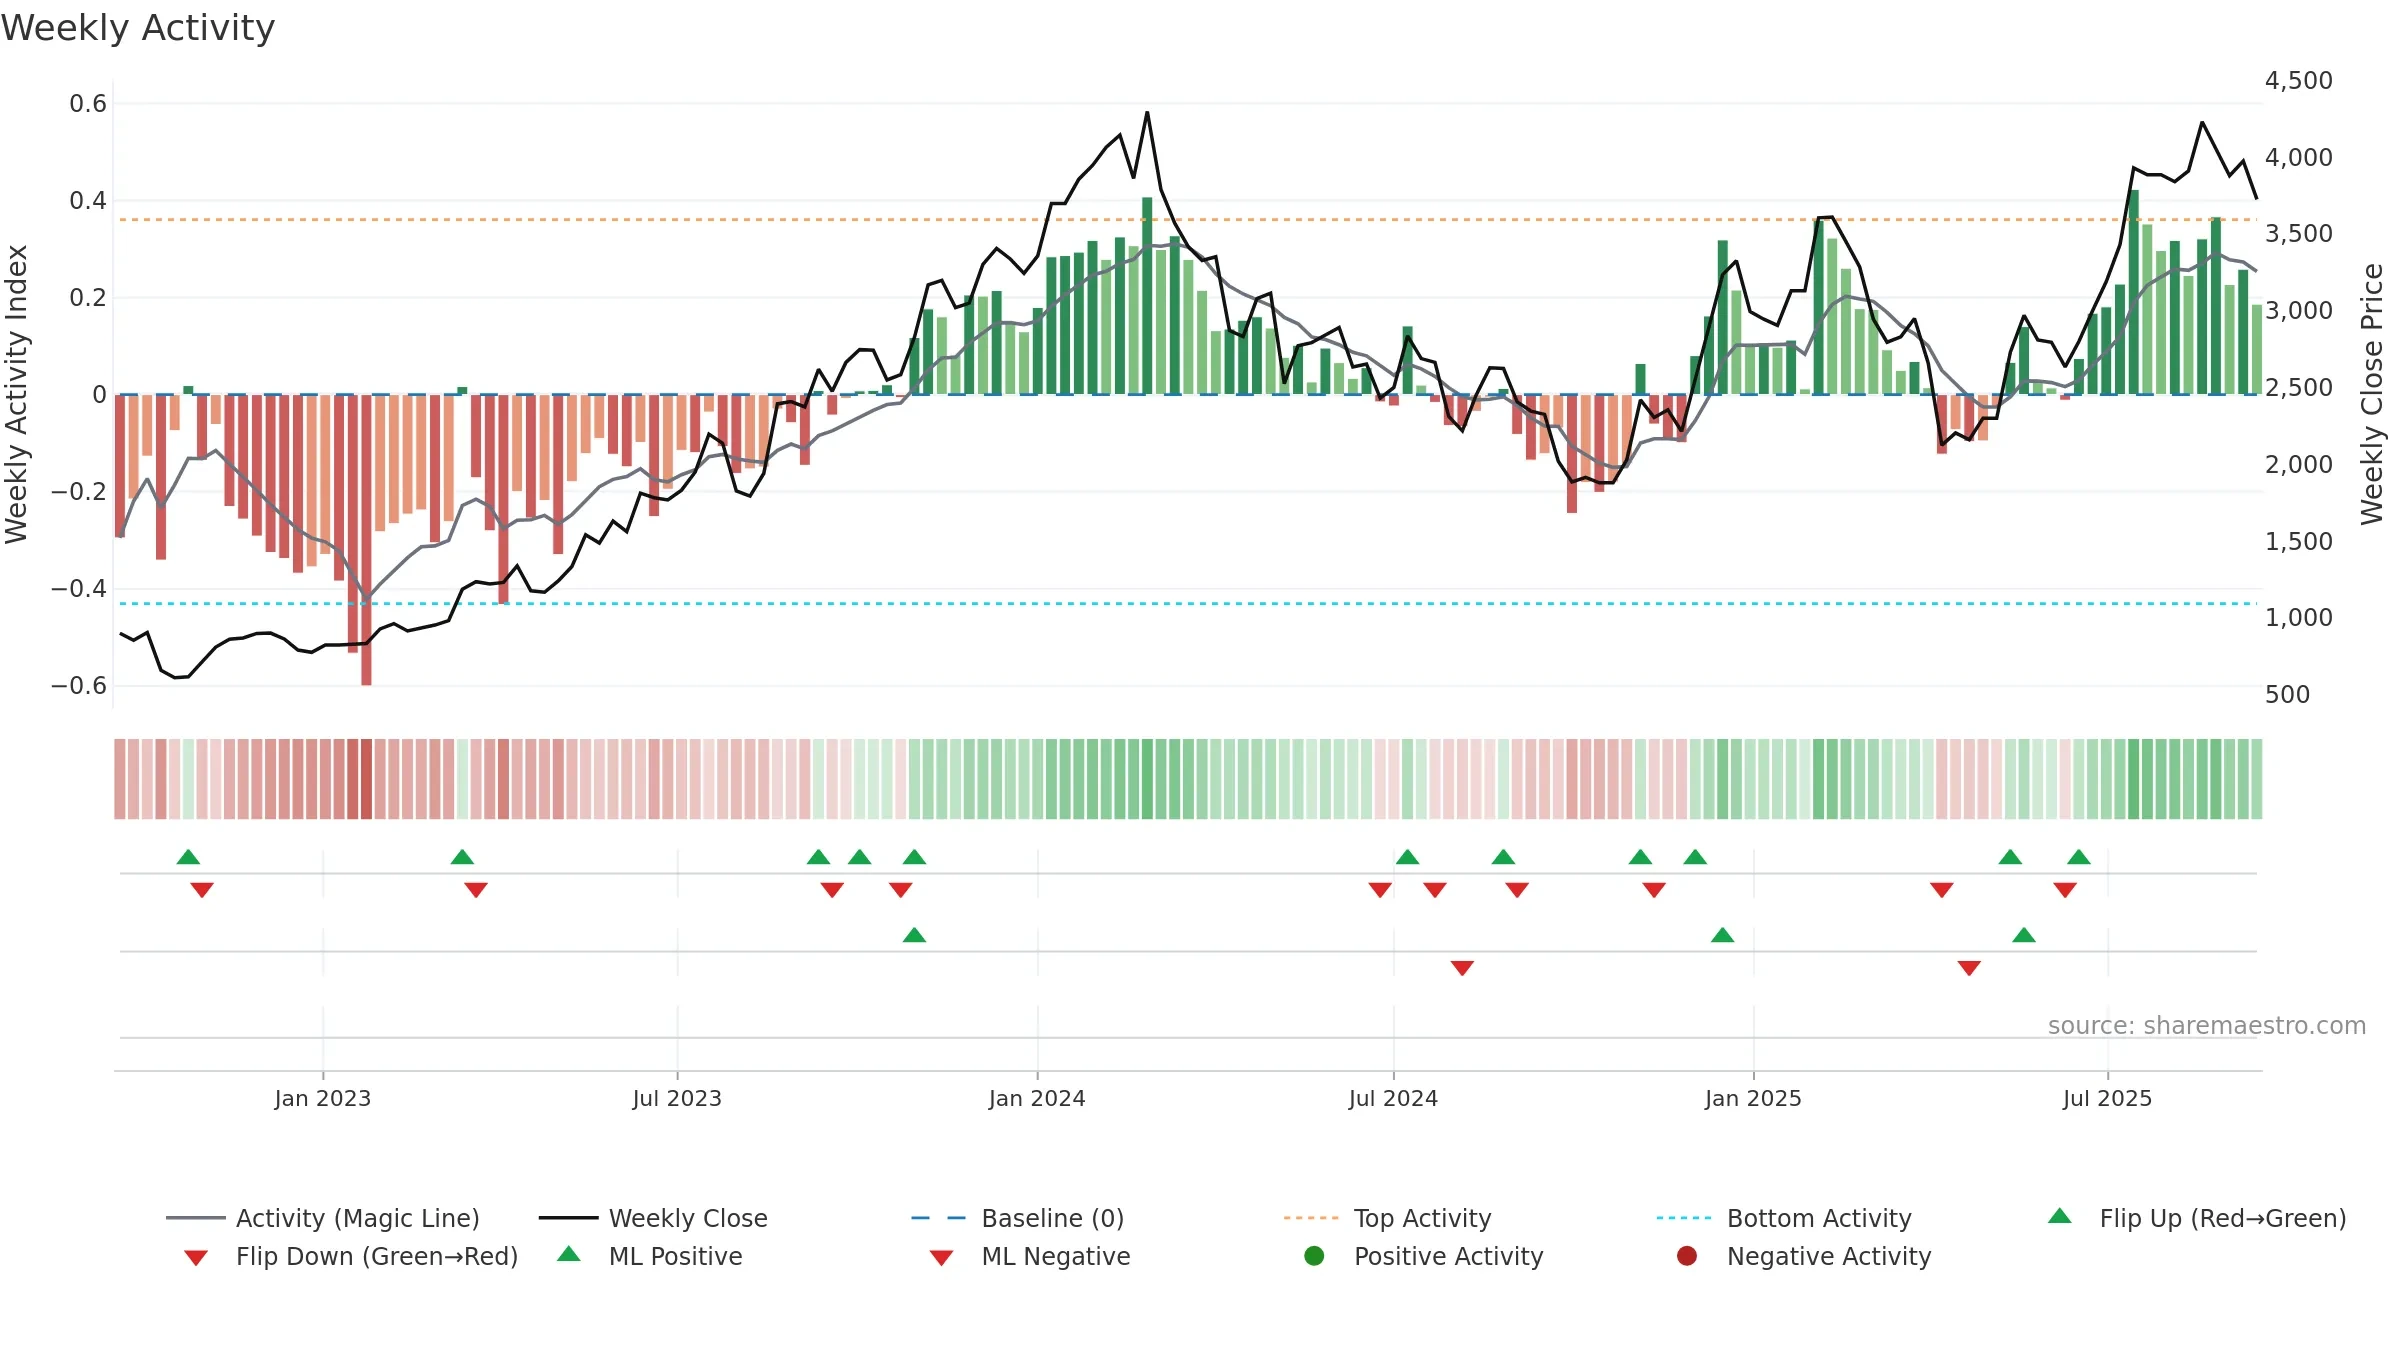The image size is (2400, 1350).
Task: Click the 'Jan 2025' x-axis label
Action: [1753, 1098]
